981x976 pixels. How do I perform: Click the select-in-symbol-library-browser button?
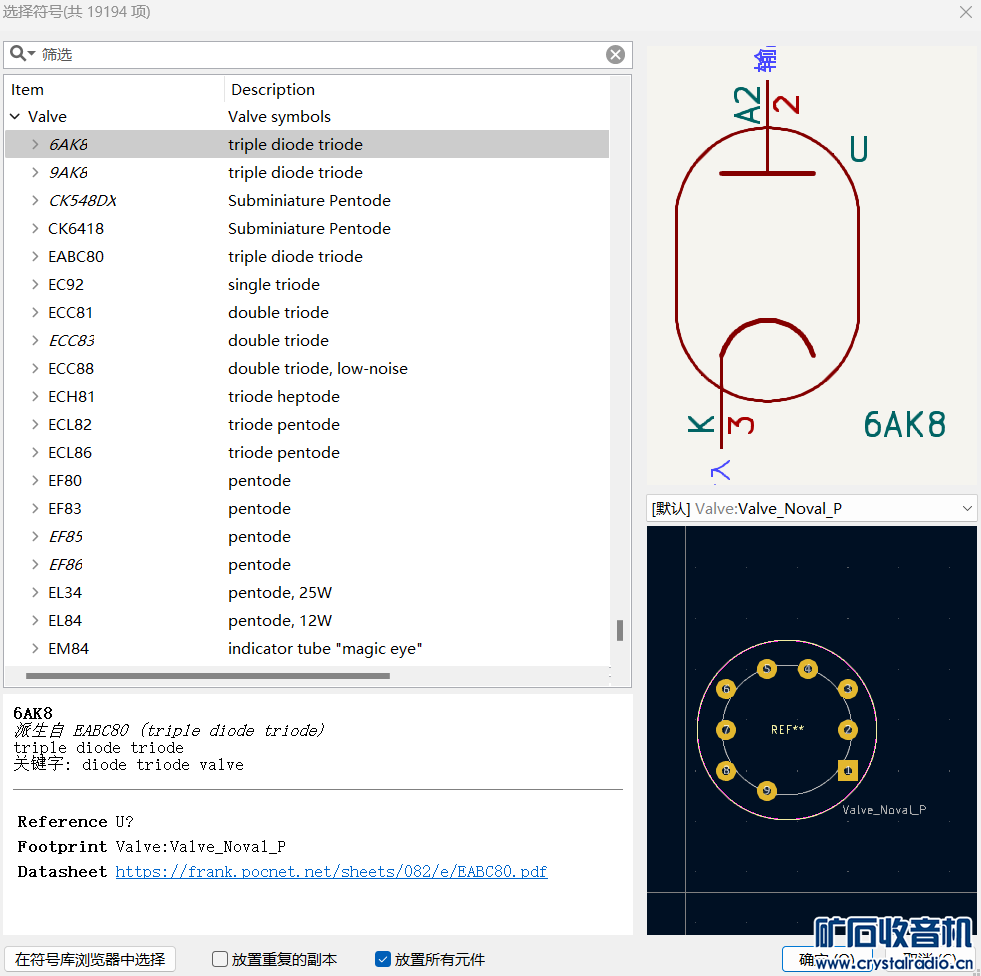89,959
